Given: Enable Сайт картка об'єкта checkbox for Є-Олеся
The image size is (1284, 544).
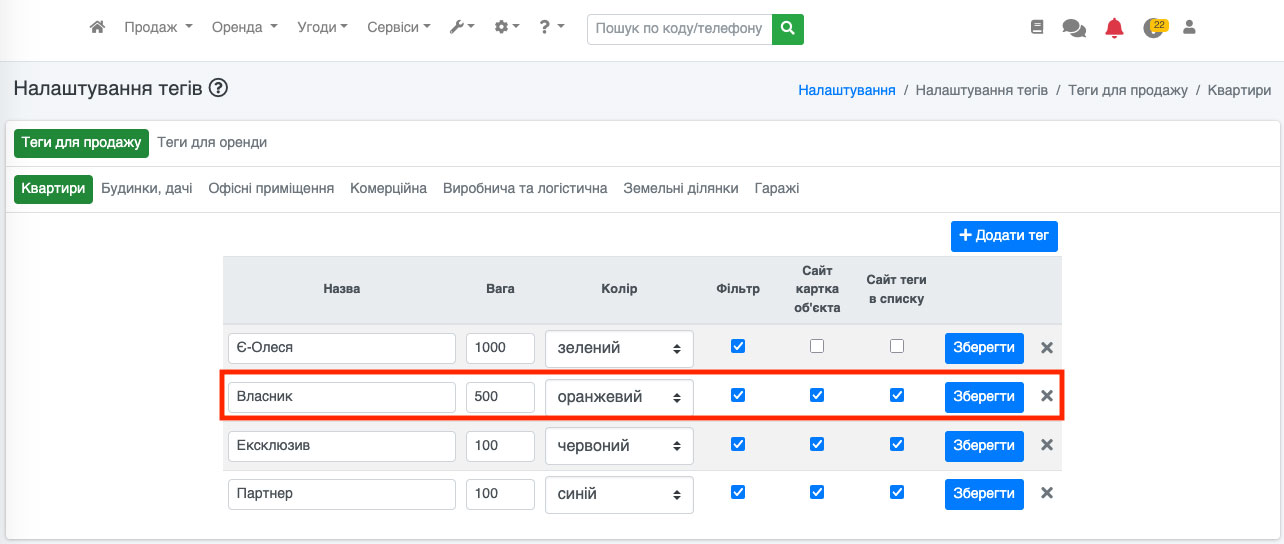Looking at the screenshot, I should (x=817, y=346).
